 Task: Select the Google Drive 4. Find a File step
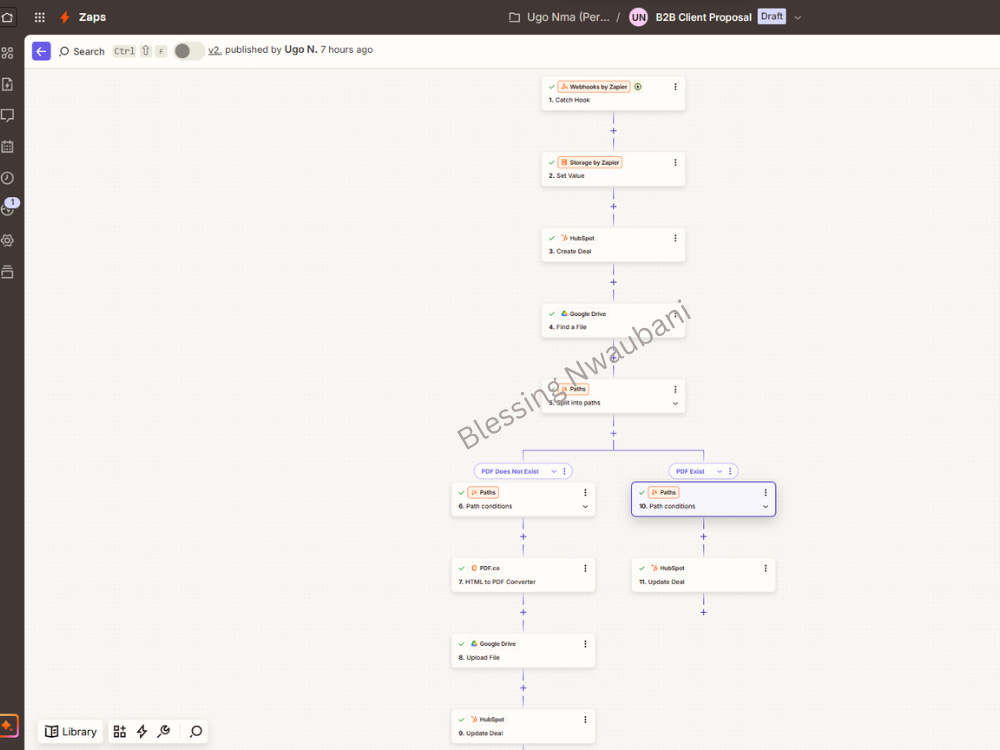(614, 320)
